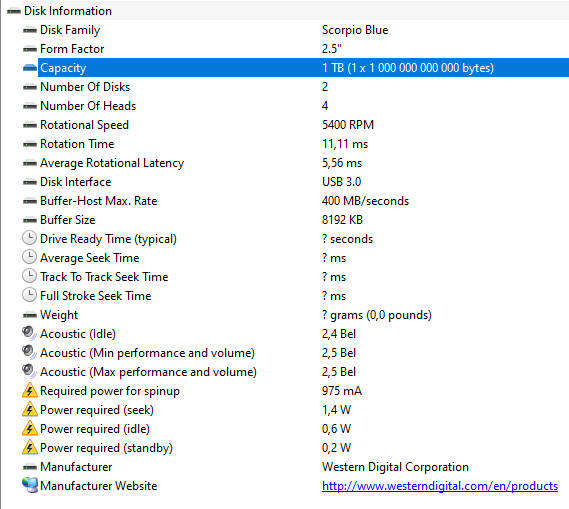Select the Buffer-Host Max. Rate label

click(x=99, y=201)
